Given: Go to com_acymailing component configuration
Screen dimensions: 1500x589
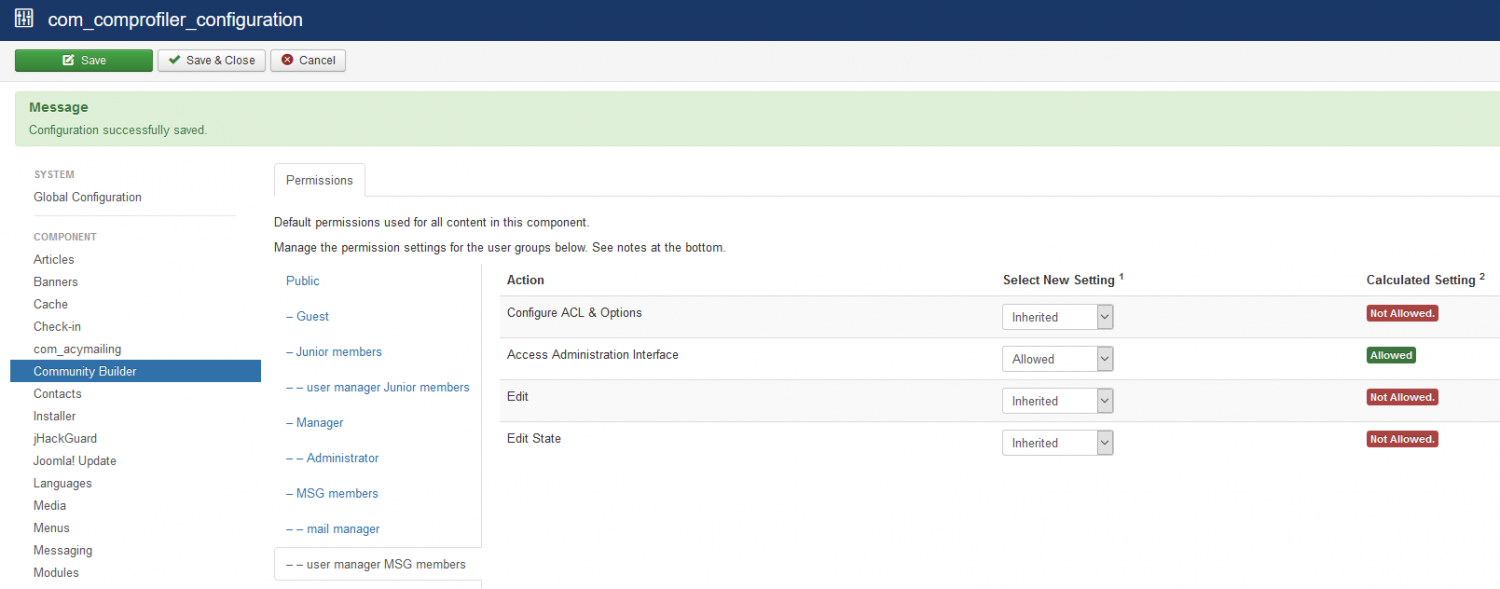Looking at the screenshot, I should coord(77,349).
